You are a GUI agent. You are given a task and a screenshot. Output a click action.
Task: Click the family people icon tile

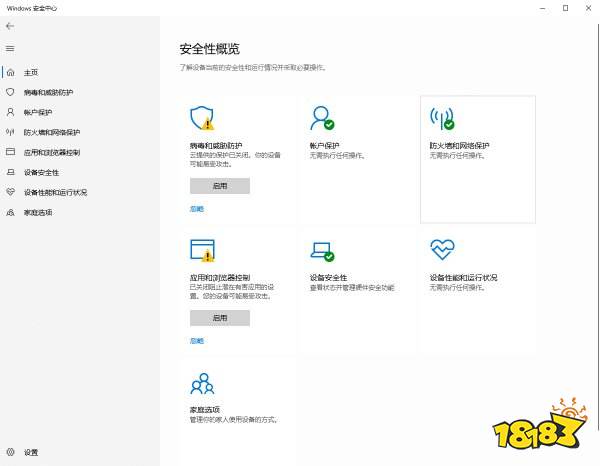pyautogui.click(x=202, y=384)
